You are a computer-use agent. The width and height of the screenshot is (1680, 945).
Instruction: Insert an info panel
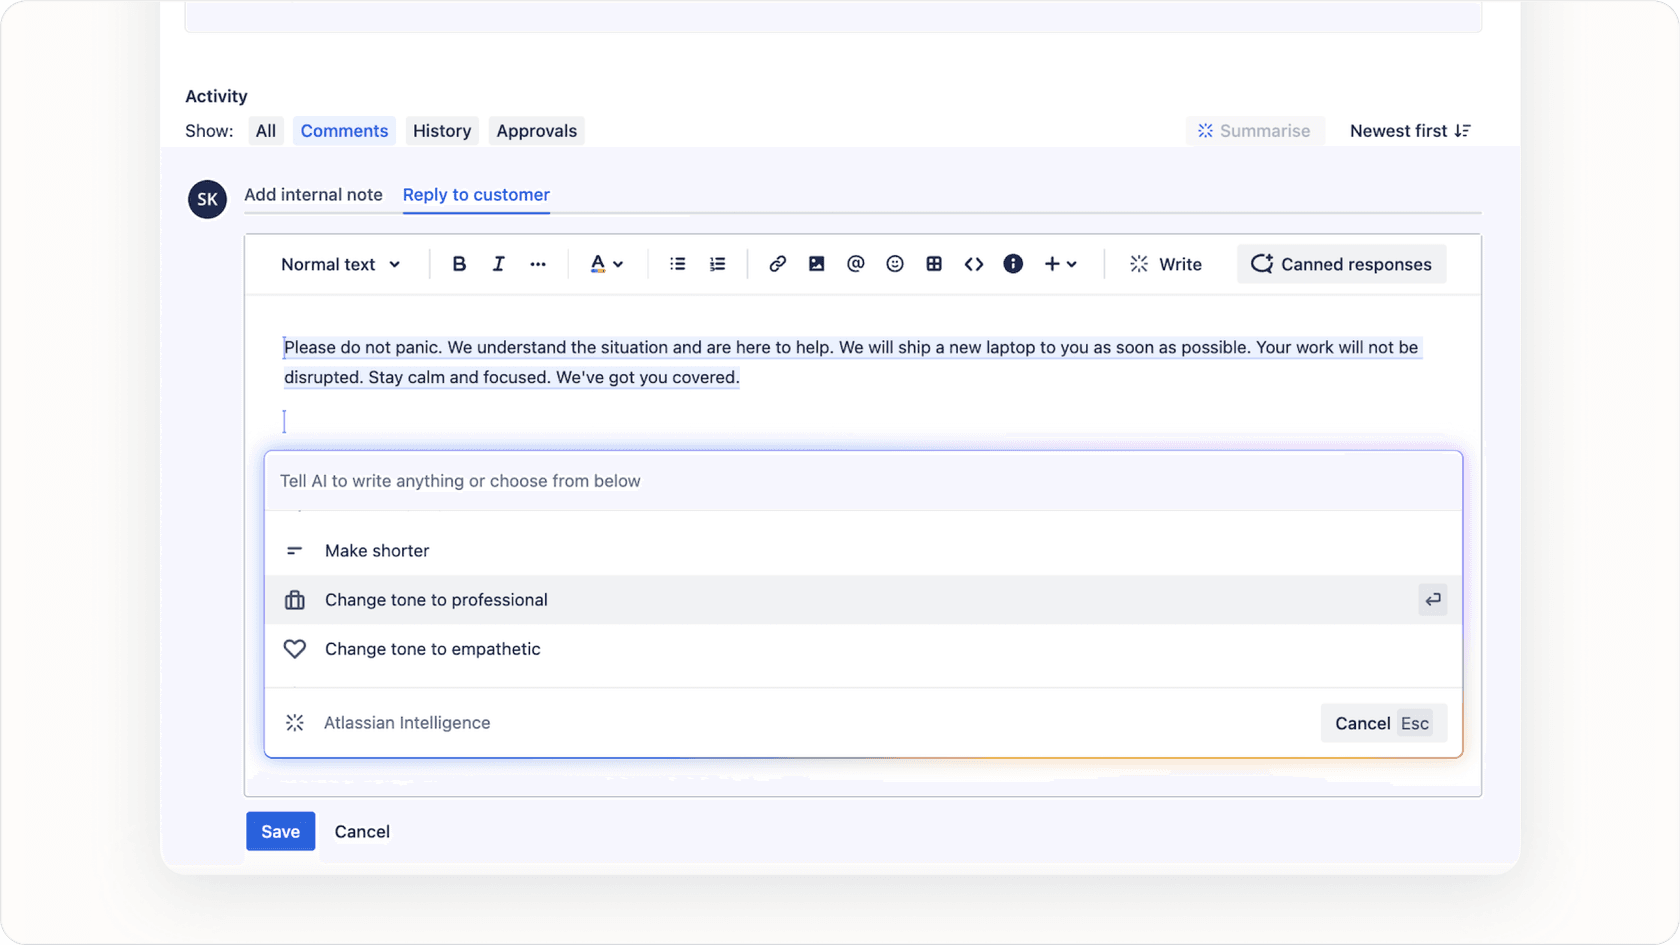(1013, 263)
